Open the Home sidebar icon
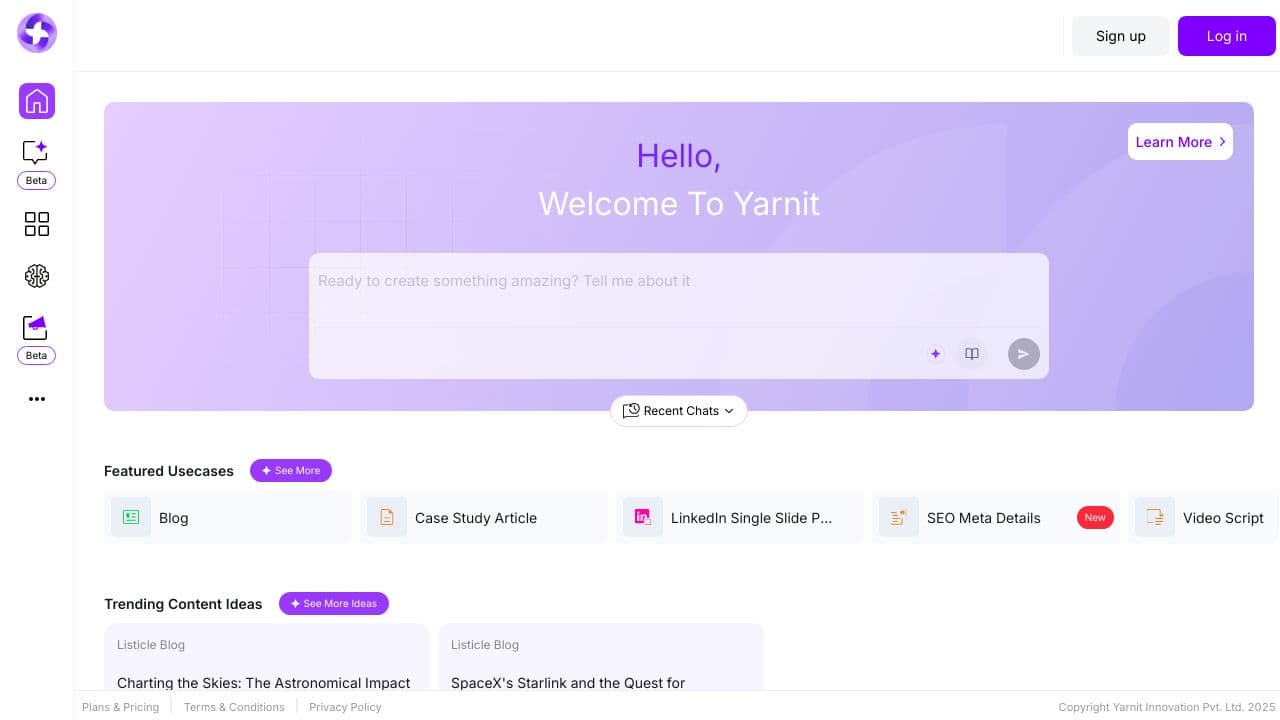The width and height of the screenshot is (1280, 720). (x=37, y=101)
